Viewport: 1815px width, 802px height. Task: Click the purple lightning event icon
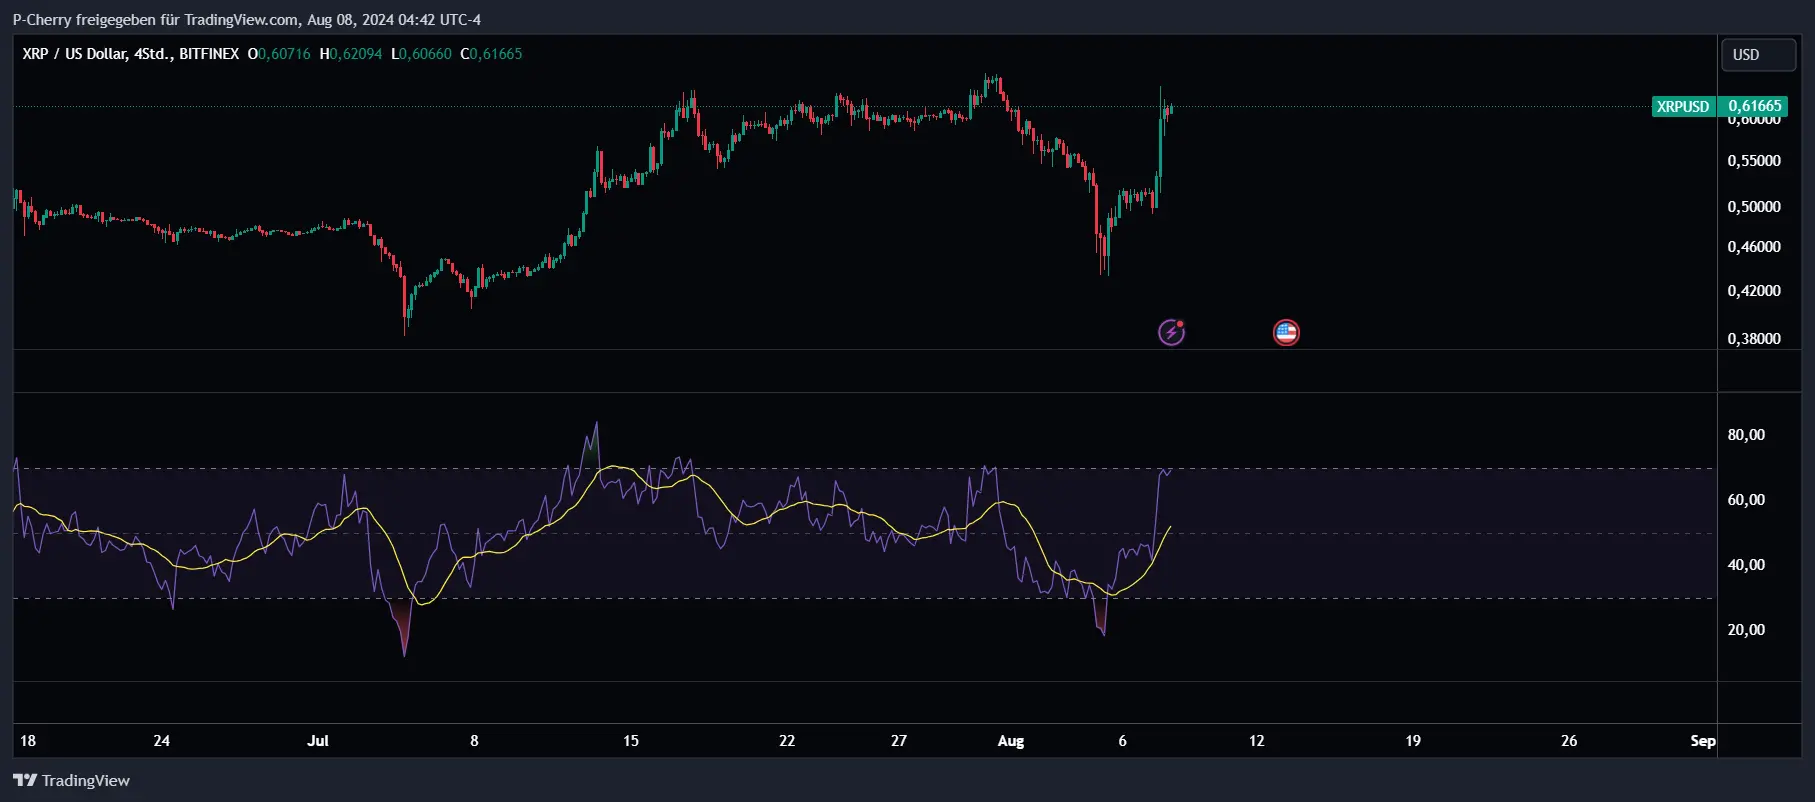point(1171,332)
